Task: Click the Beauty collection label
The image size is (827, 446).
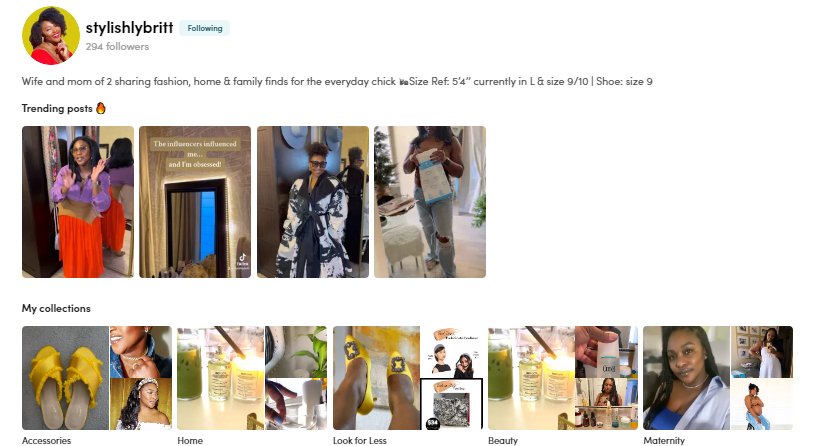Action: (503, 440)
